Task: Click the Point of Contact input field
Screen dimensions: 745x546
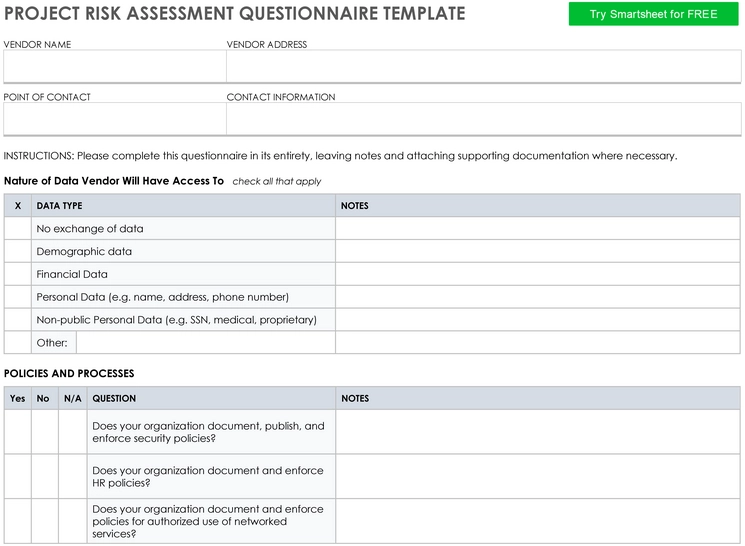Action: [115, 119]
